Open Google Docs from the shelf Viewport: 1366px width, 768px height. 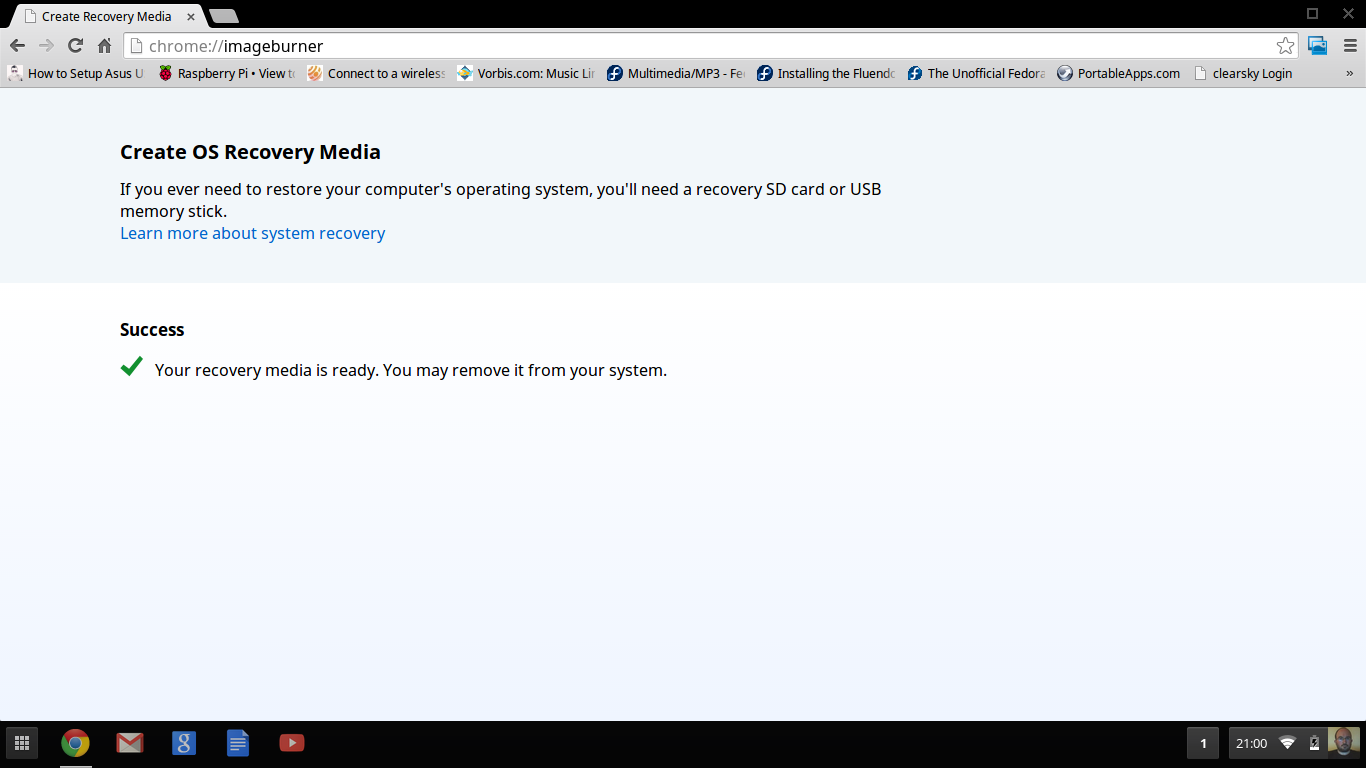(x=237, y=743)
